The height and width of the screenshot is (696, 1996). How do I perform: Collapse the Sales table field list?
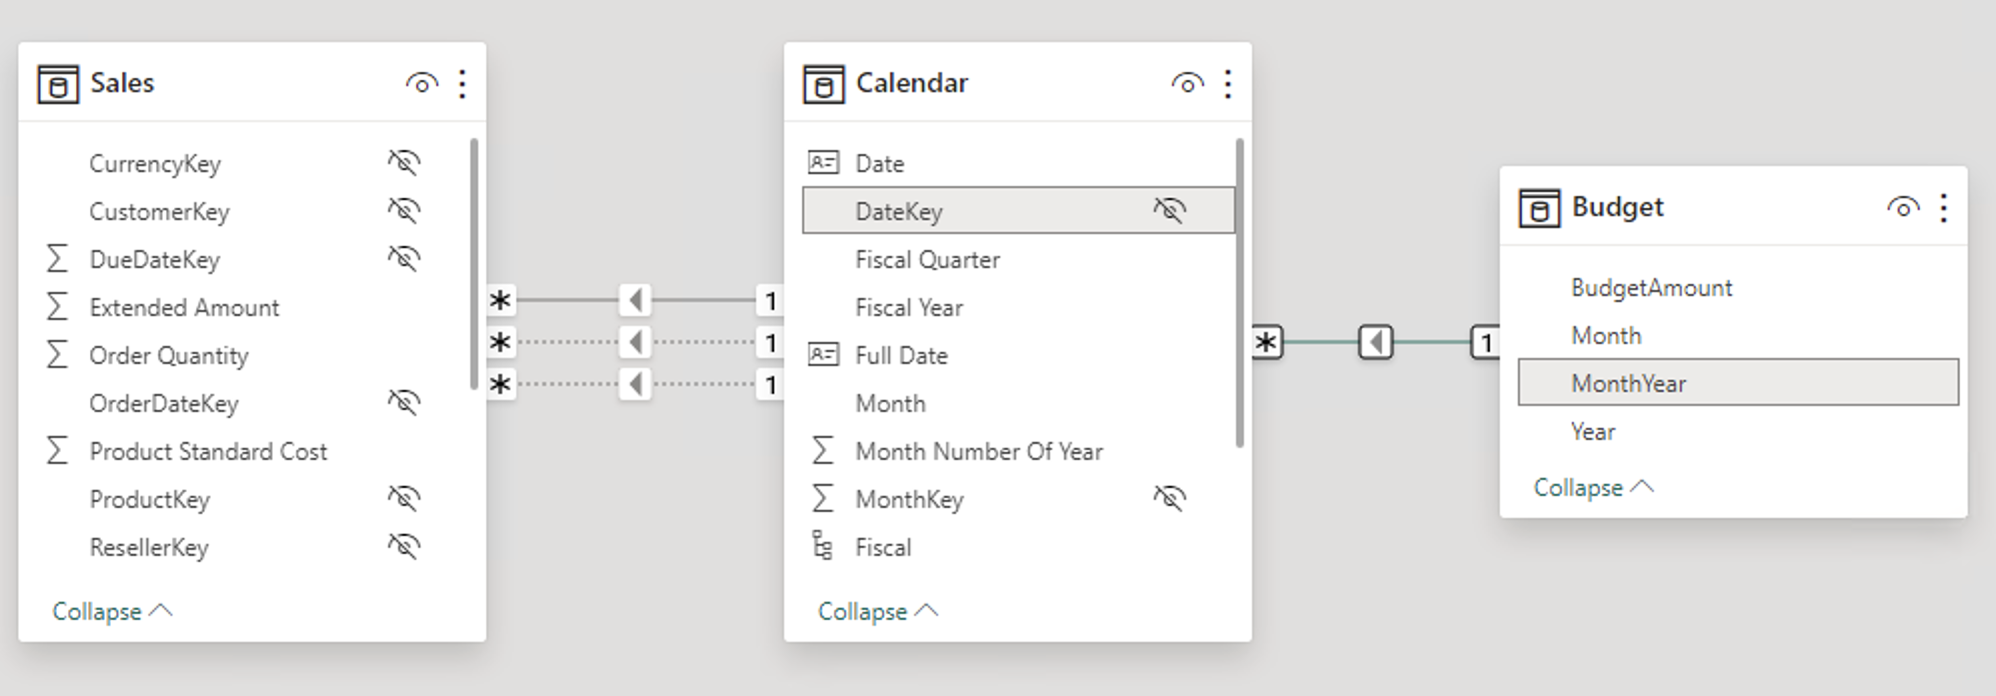pyautogui.click(x=112, y=611)
